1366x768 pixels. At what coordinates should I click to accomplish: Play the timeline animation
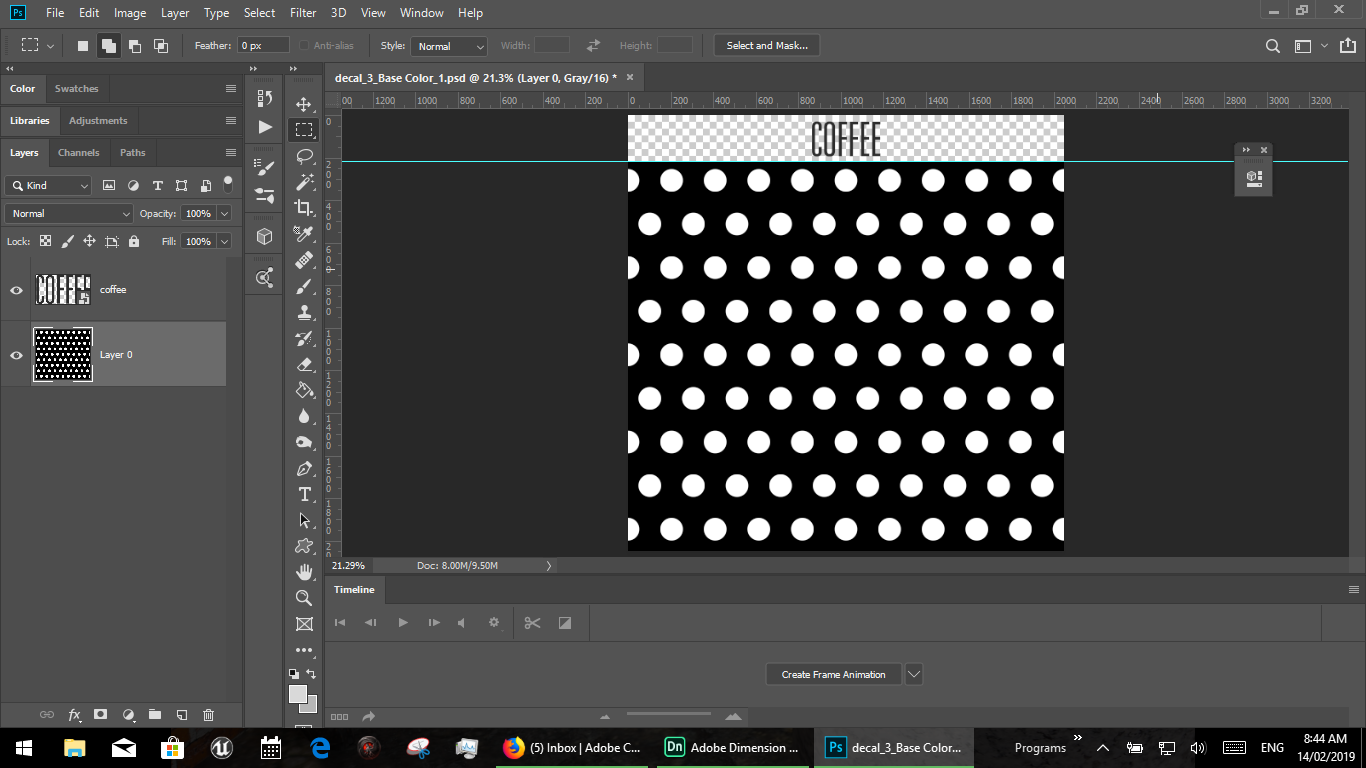click(403, 623)
